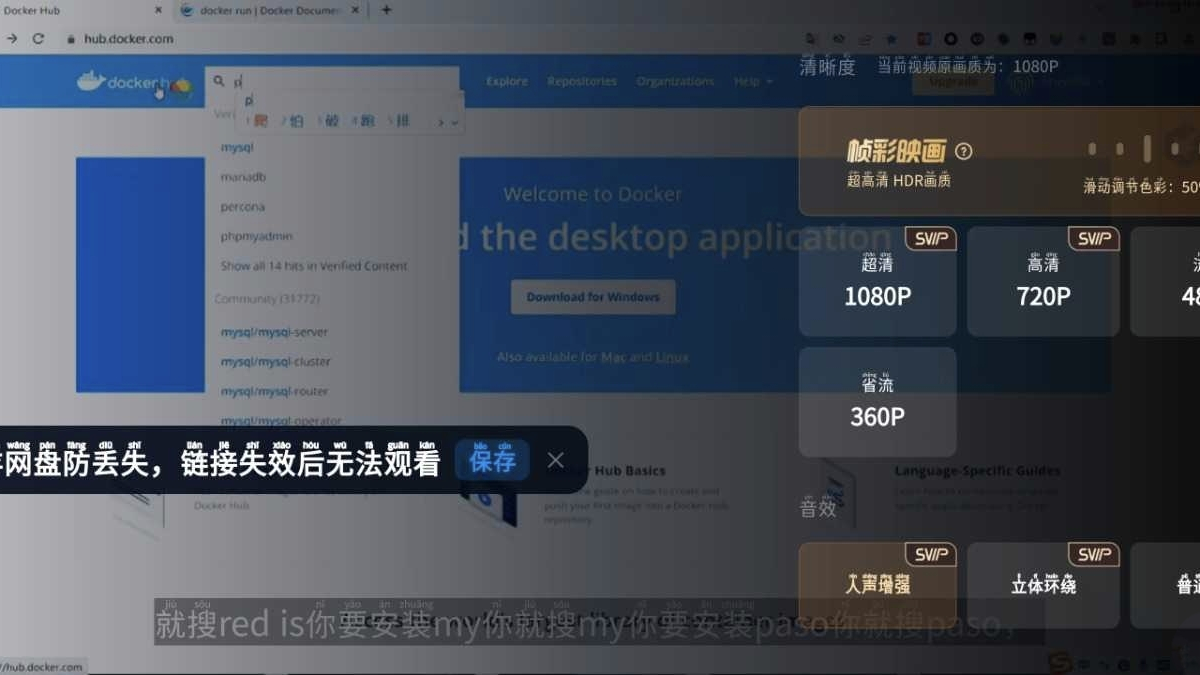Select the 720P 高清 quality option
This screenshot has width=1200, height=675.
pyautogui.click(x=1043, y=281)
